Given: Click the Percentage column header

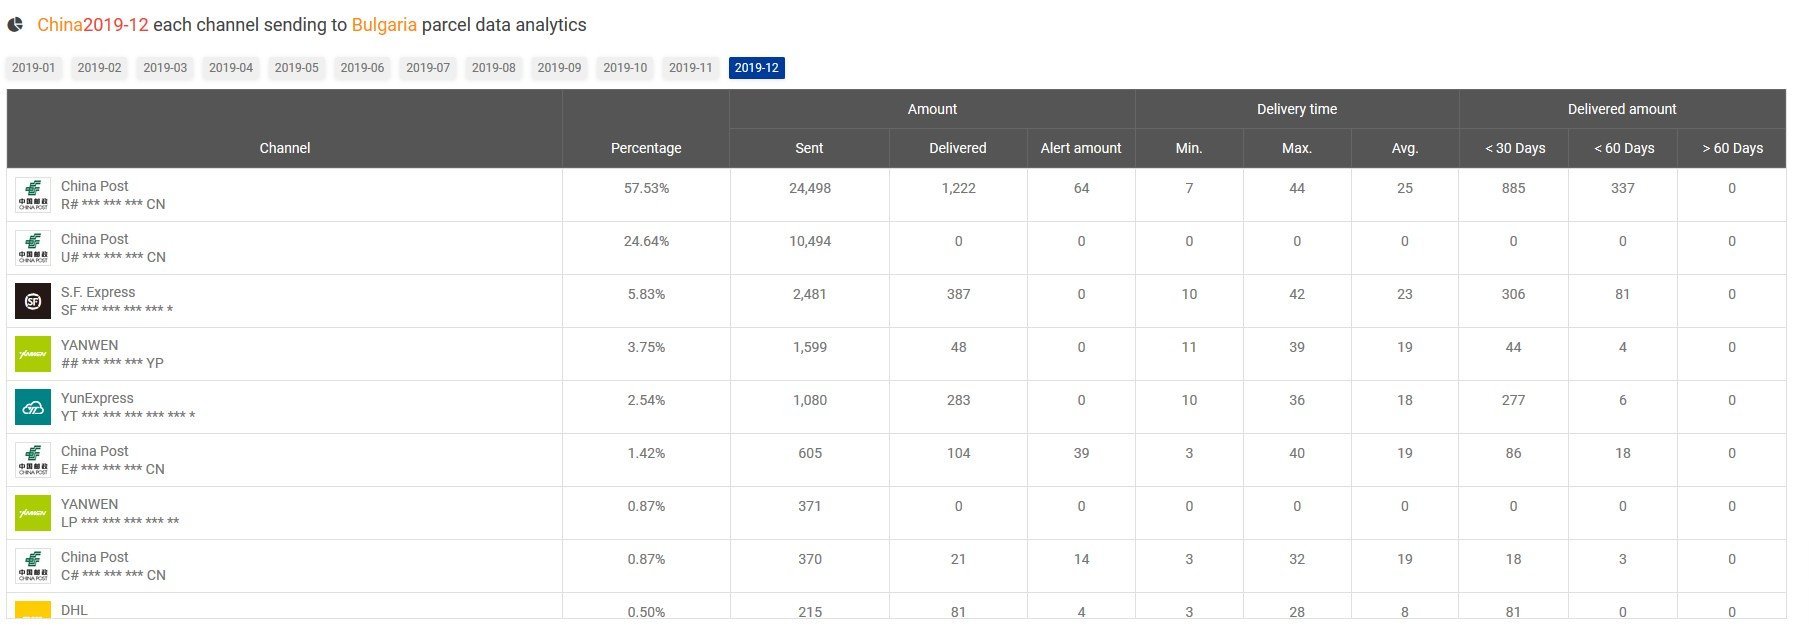Looking at the screenshot, I should [646, 148].
